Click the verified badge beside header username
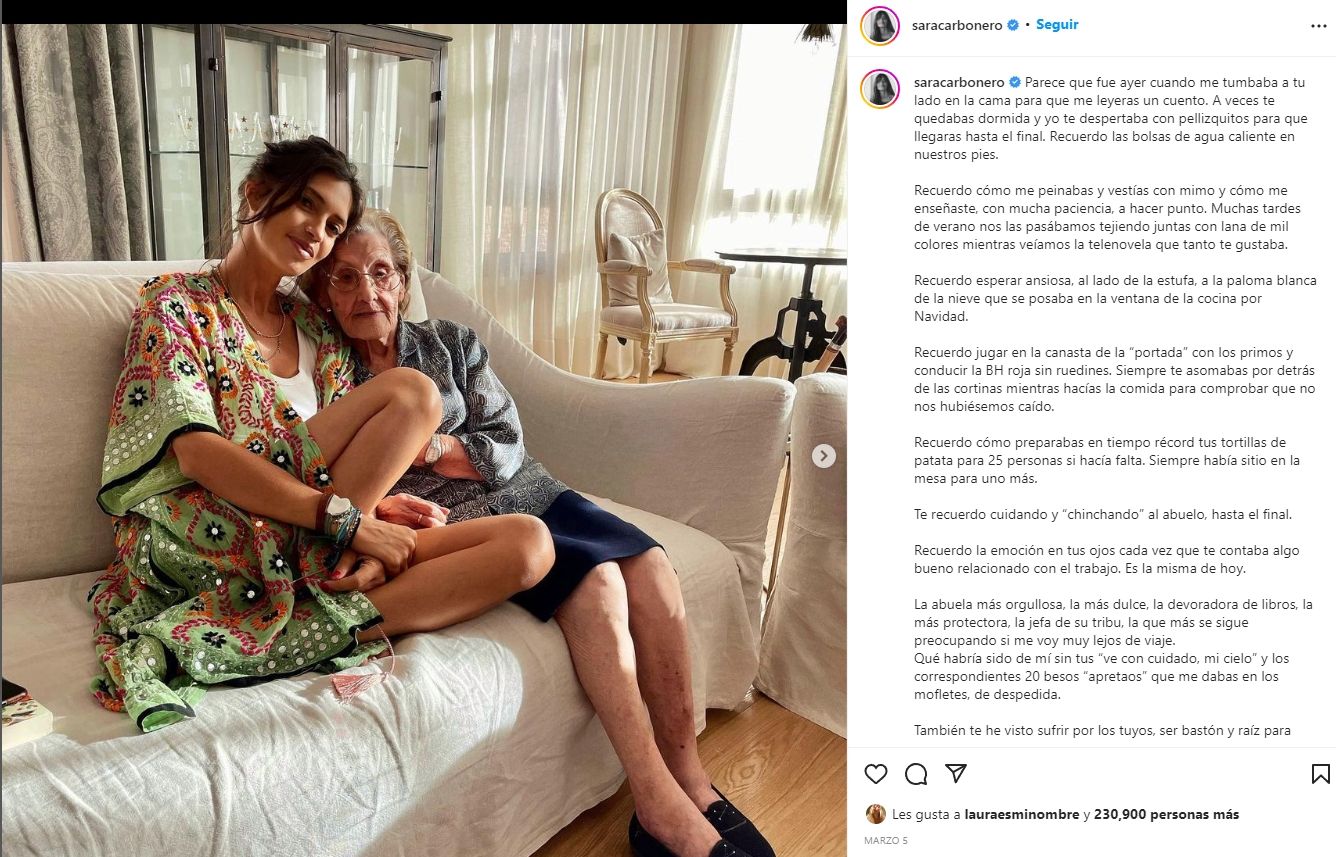The width and height of the screenshot is (1336, 857). tap(1013, 25)
